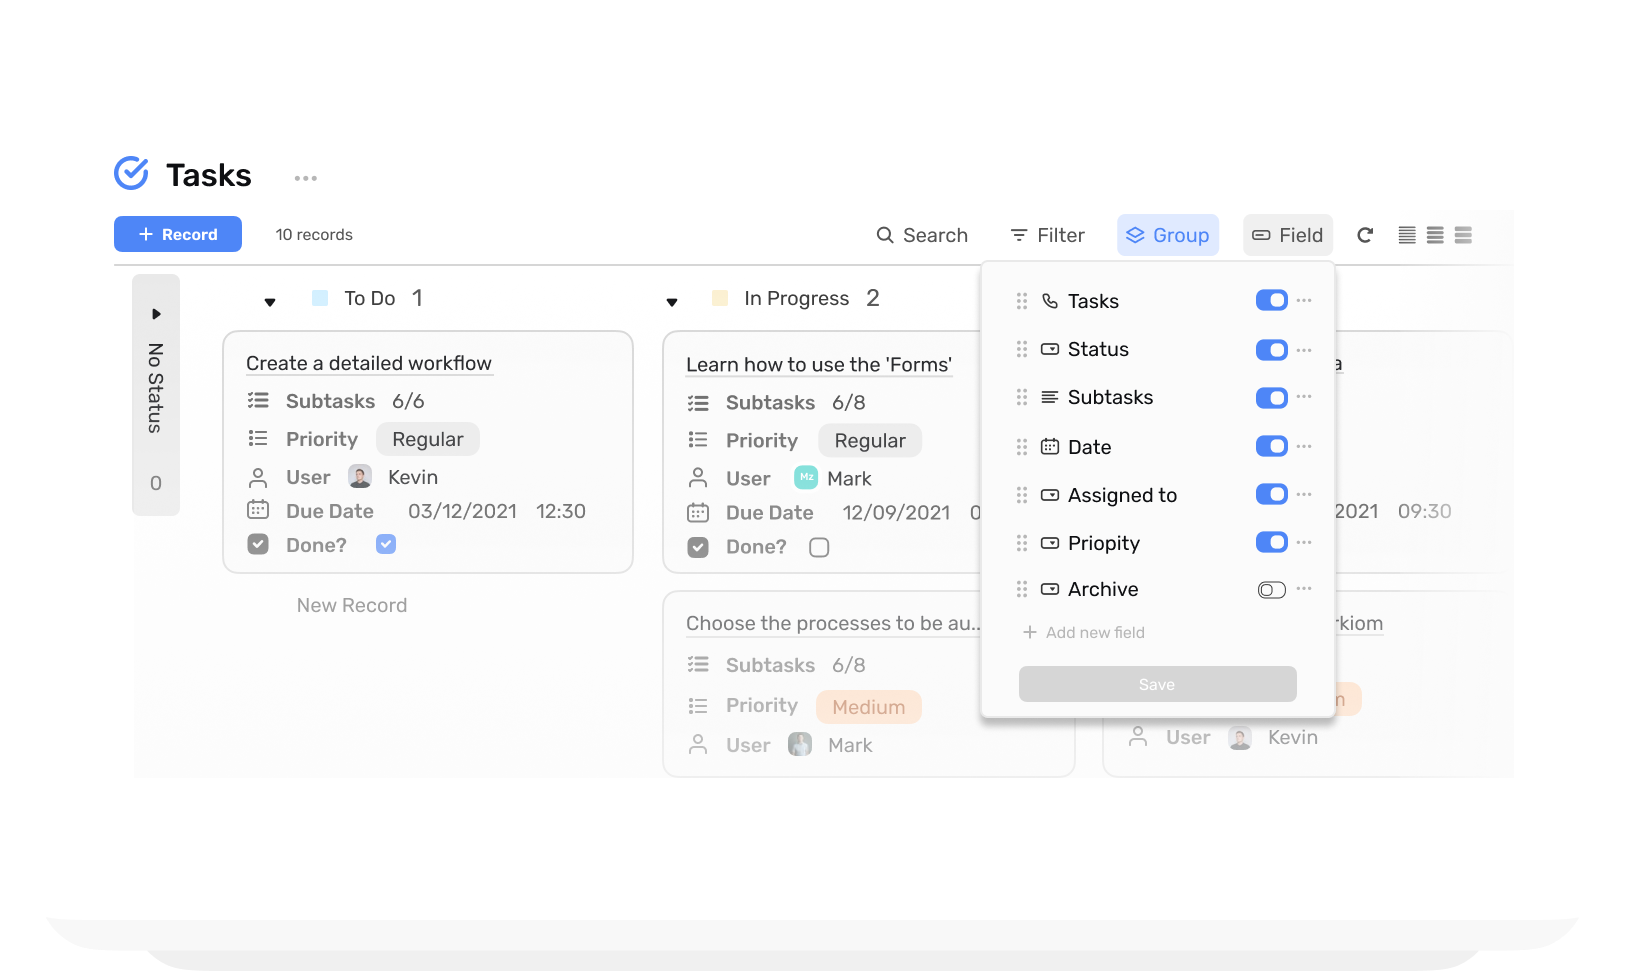The image size is (1626, 971).
Task: Click Kevin's avatar in the To Do card
Action: 360,477
